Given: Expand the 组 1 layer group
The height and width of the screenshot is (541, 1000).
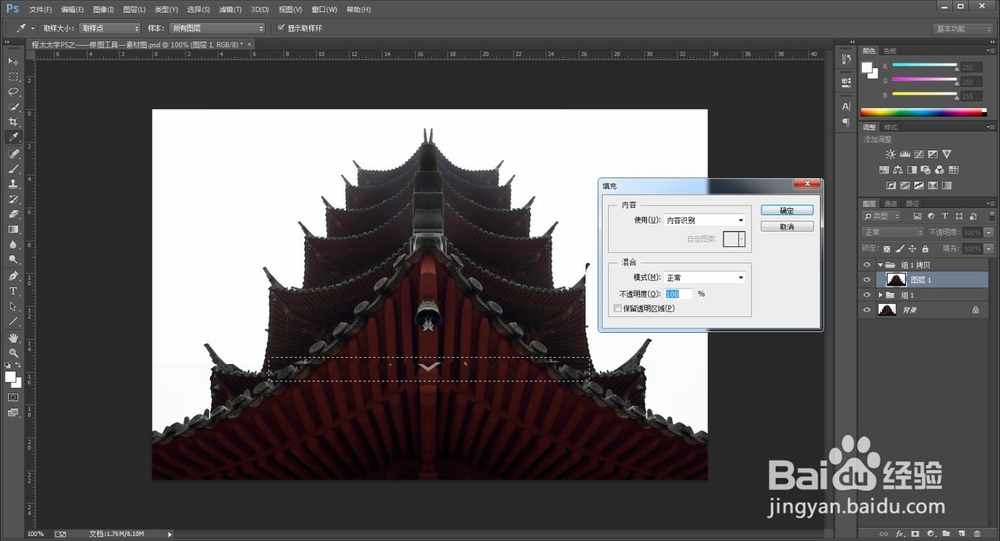Looking at the screenshot, I should click(x=880, y=296).
